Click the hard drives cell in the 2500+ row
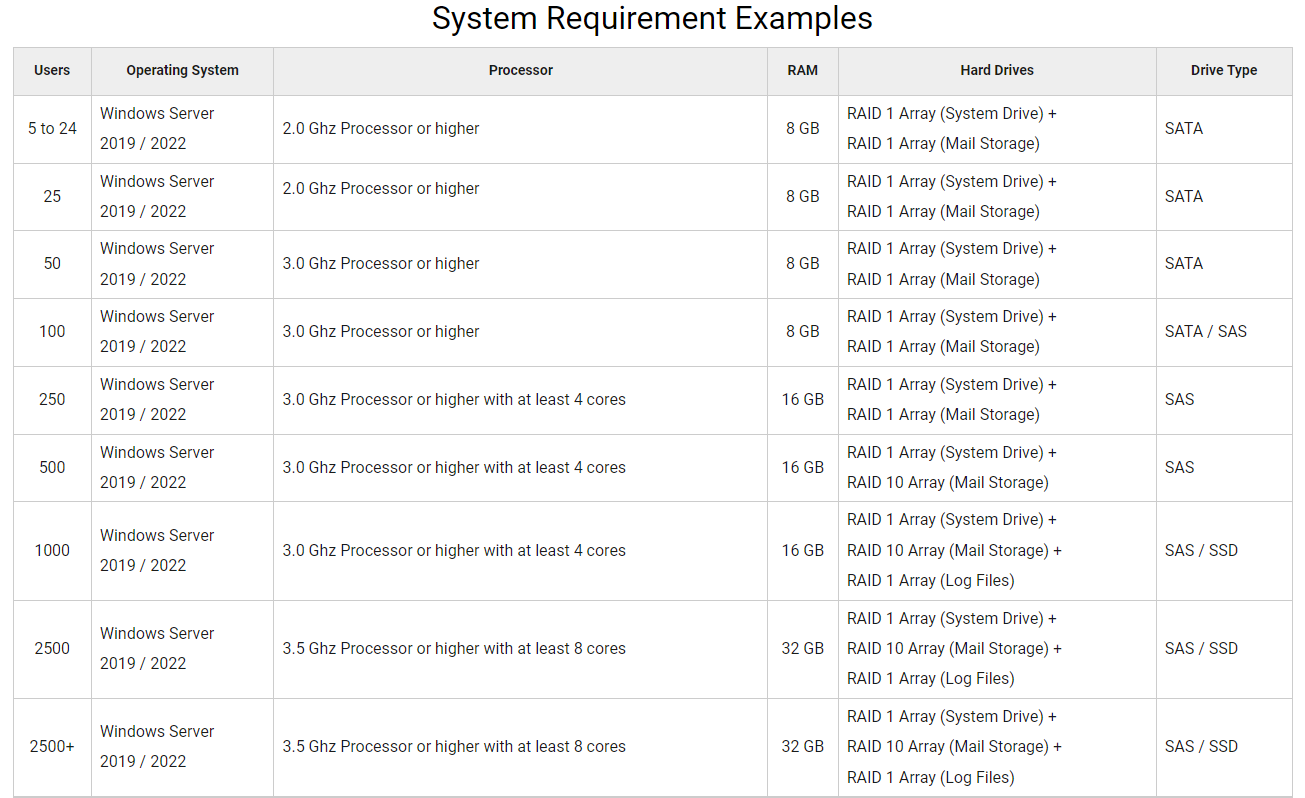 997,747
